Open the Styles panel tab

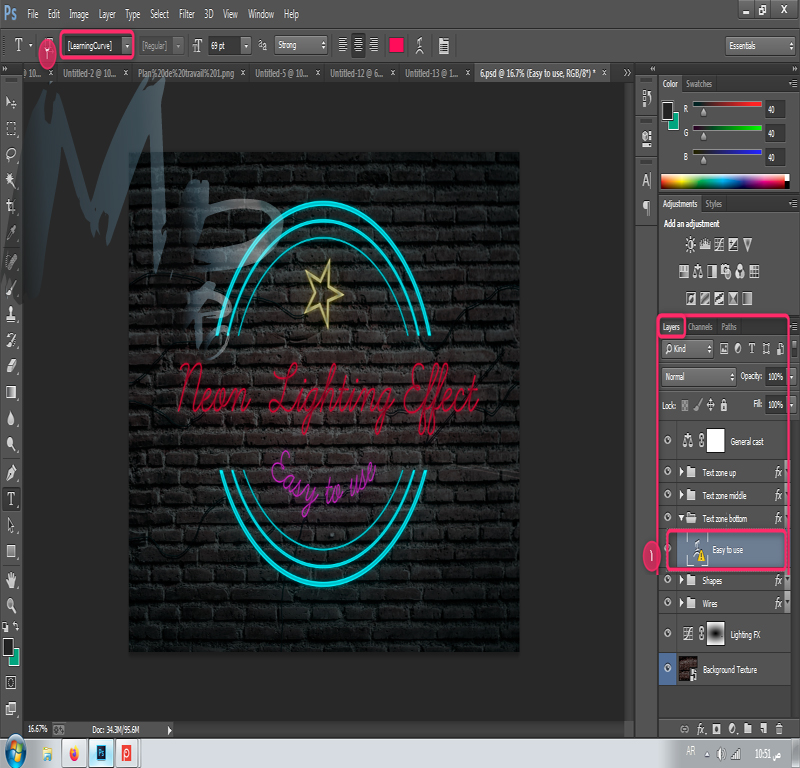coord(713,204)
